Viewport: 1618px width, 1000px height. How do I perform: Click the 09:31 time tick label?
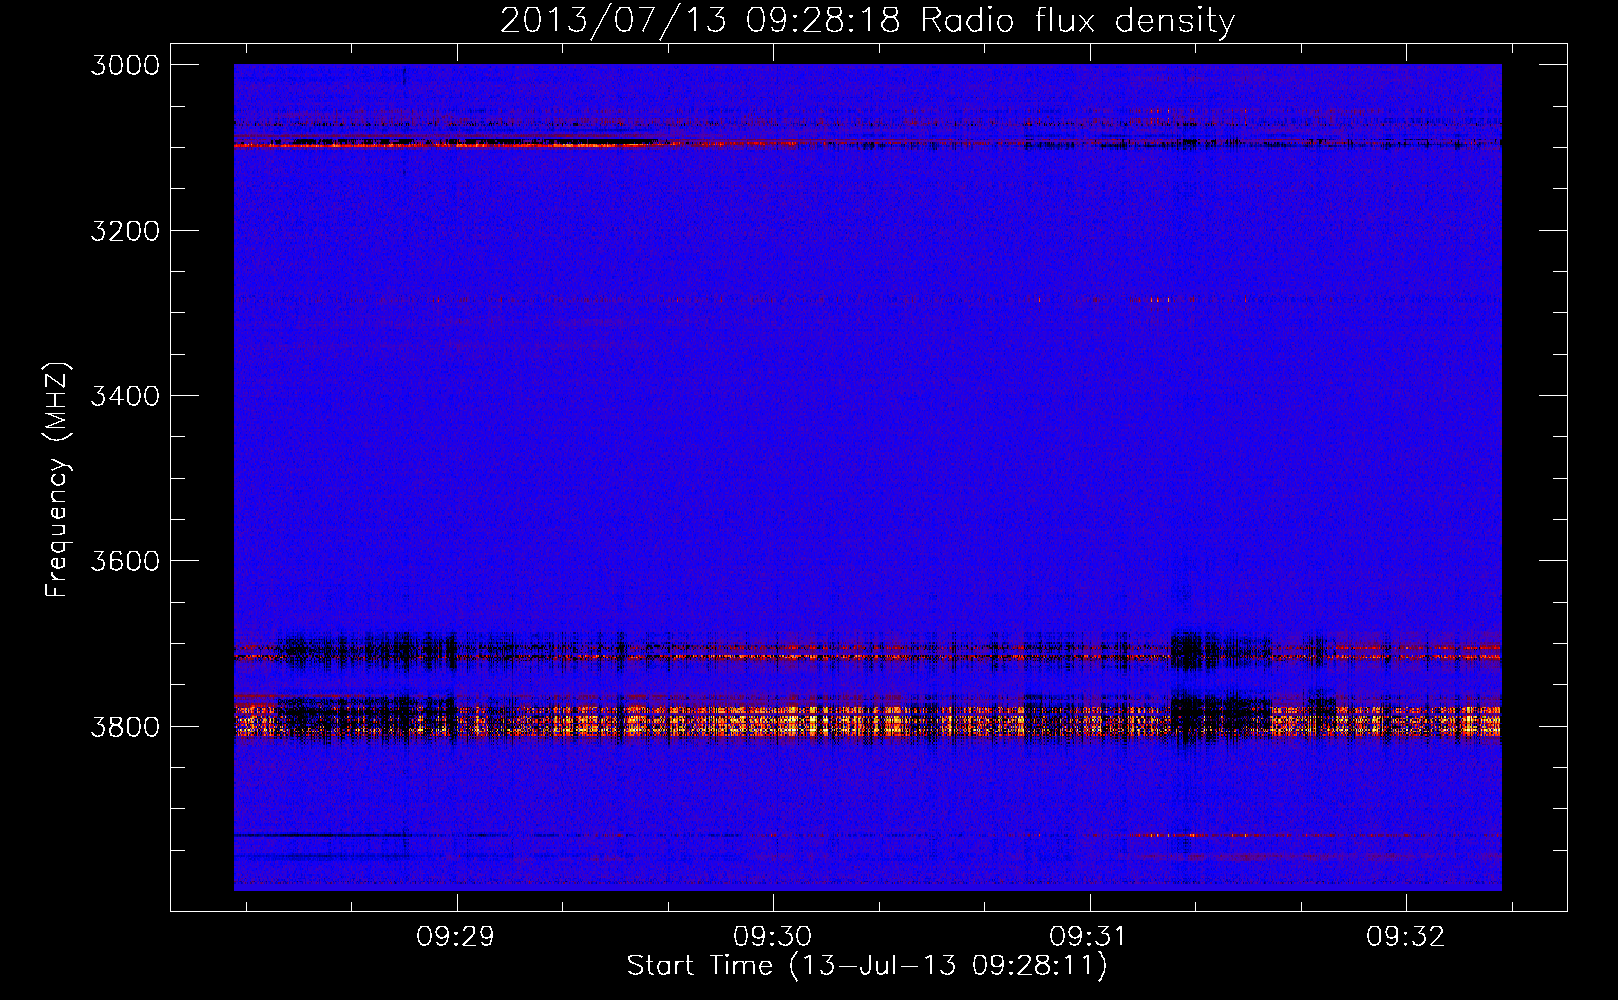1088,936
